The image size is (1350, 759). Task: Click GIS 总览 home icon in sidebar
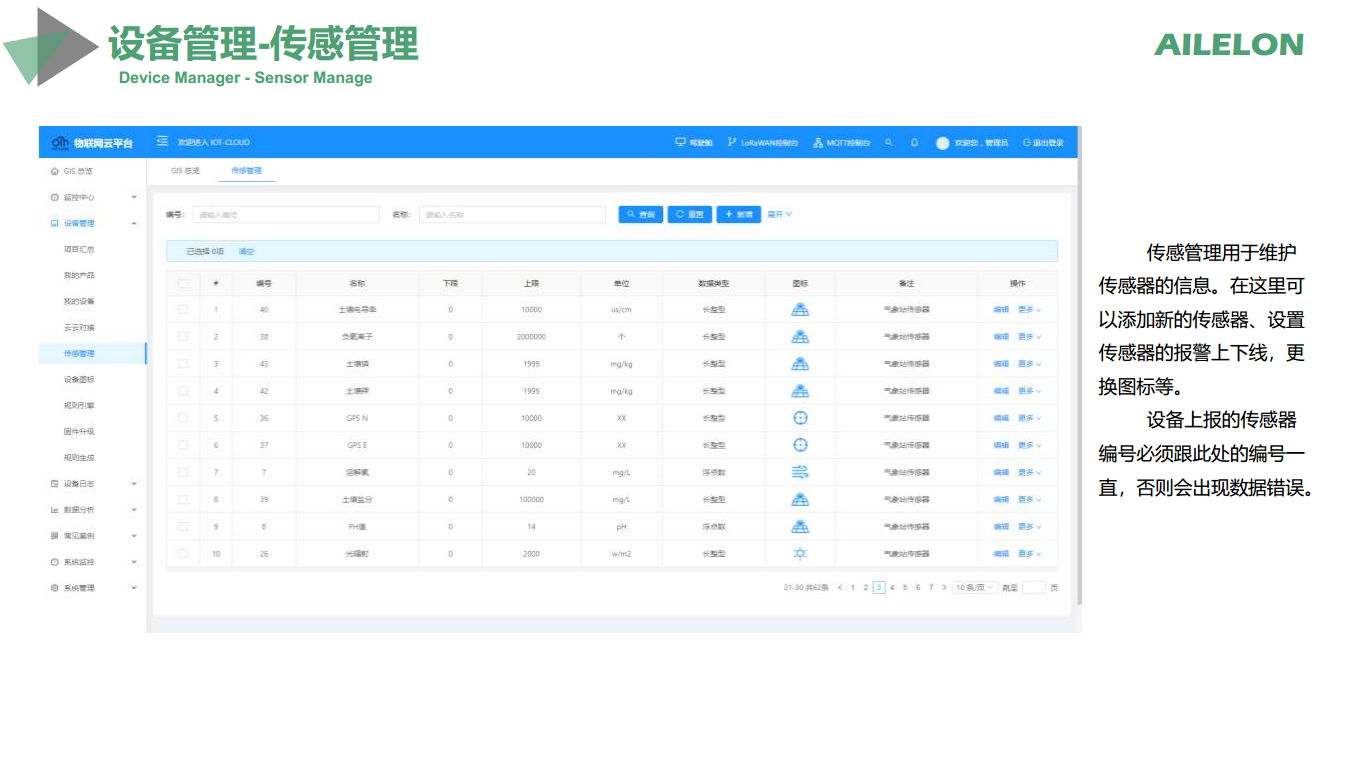55,171
